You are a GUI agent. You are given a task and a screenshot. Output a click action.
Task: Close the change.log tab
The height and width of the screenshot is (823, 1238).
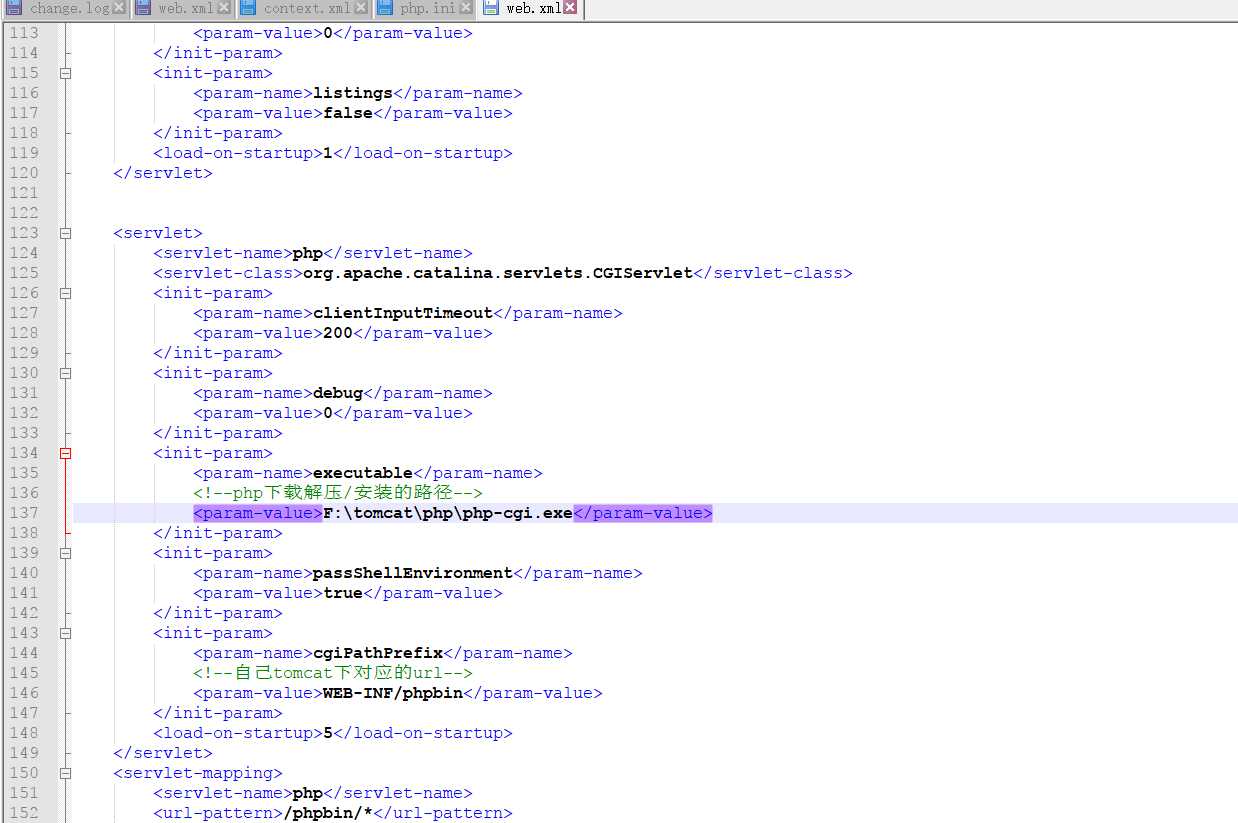[x=119, y=8]
